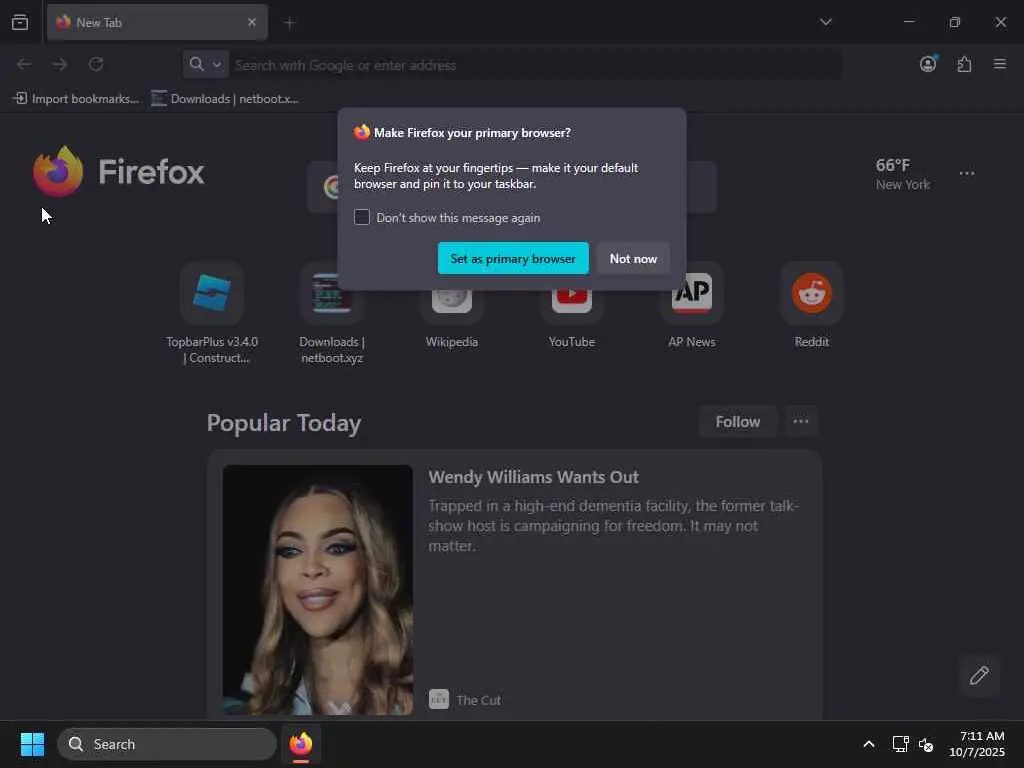Go forward one page
Image resolution: width=1024 pixels, height=768 pixels.
59,64
